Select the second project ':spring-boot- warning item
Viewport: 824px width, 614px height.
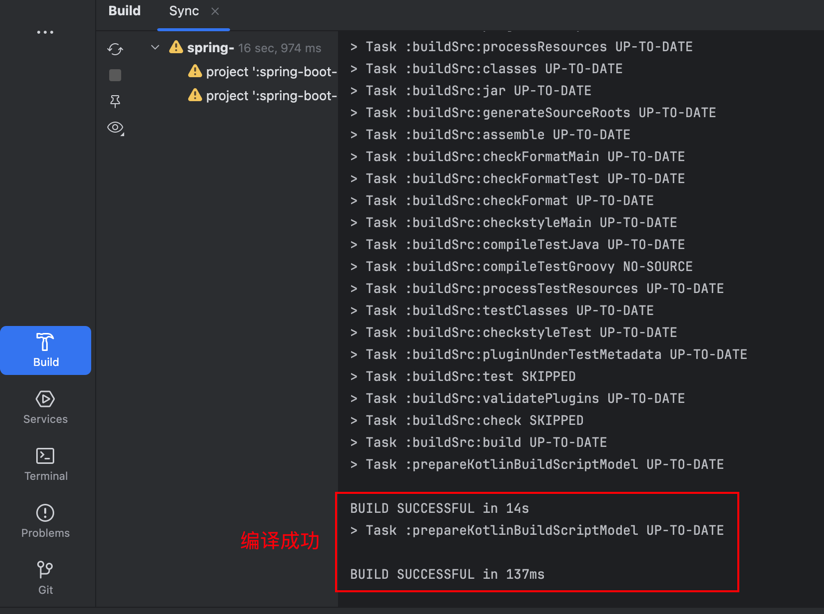coord(270,96)
